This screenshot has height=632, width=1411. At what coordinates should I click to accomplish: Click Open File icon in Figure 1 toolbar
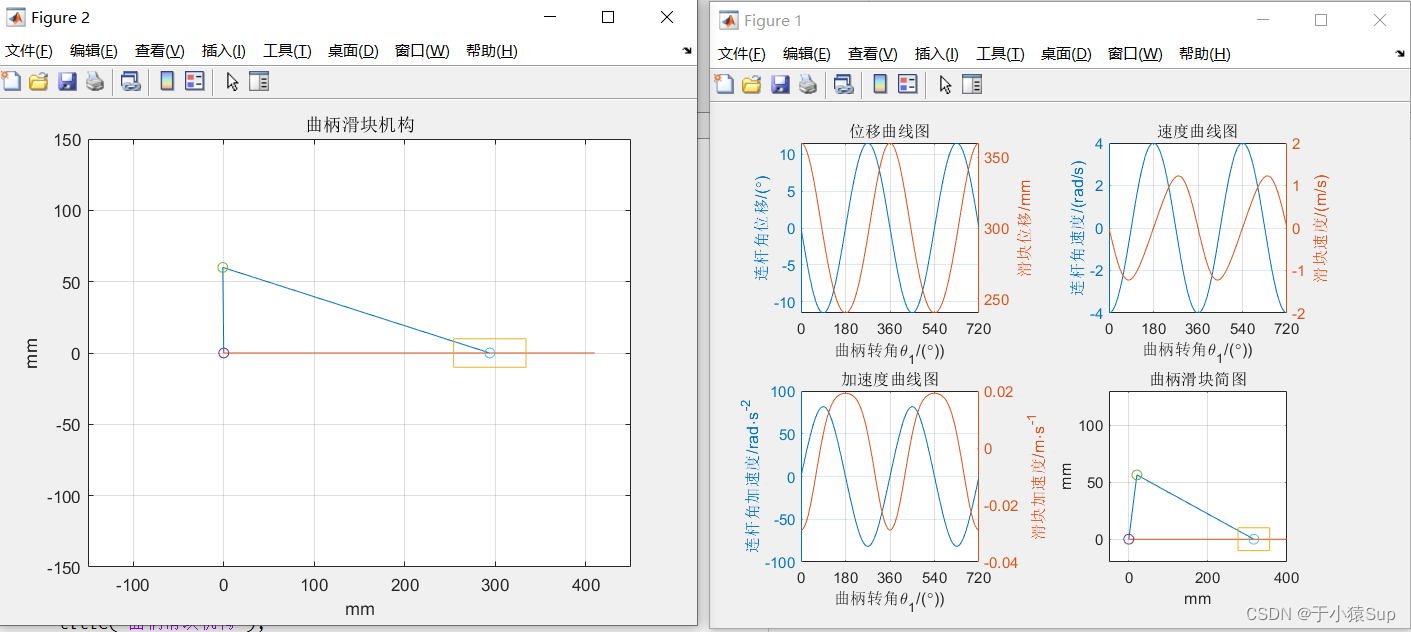coord(752,84)
